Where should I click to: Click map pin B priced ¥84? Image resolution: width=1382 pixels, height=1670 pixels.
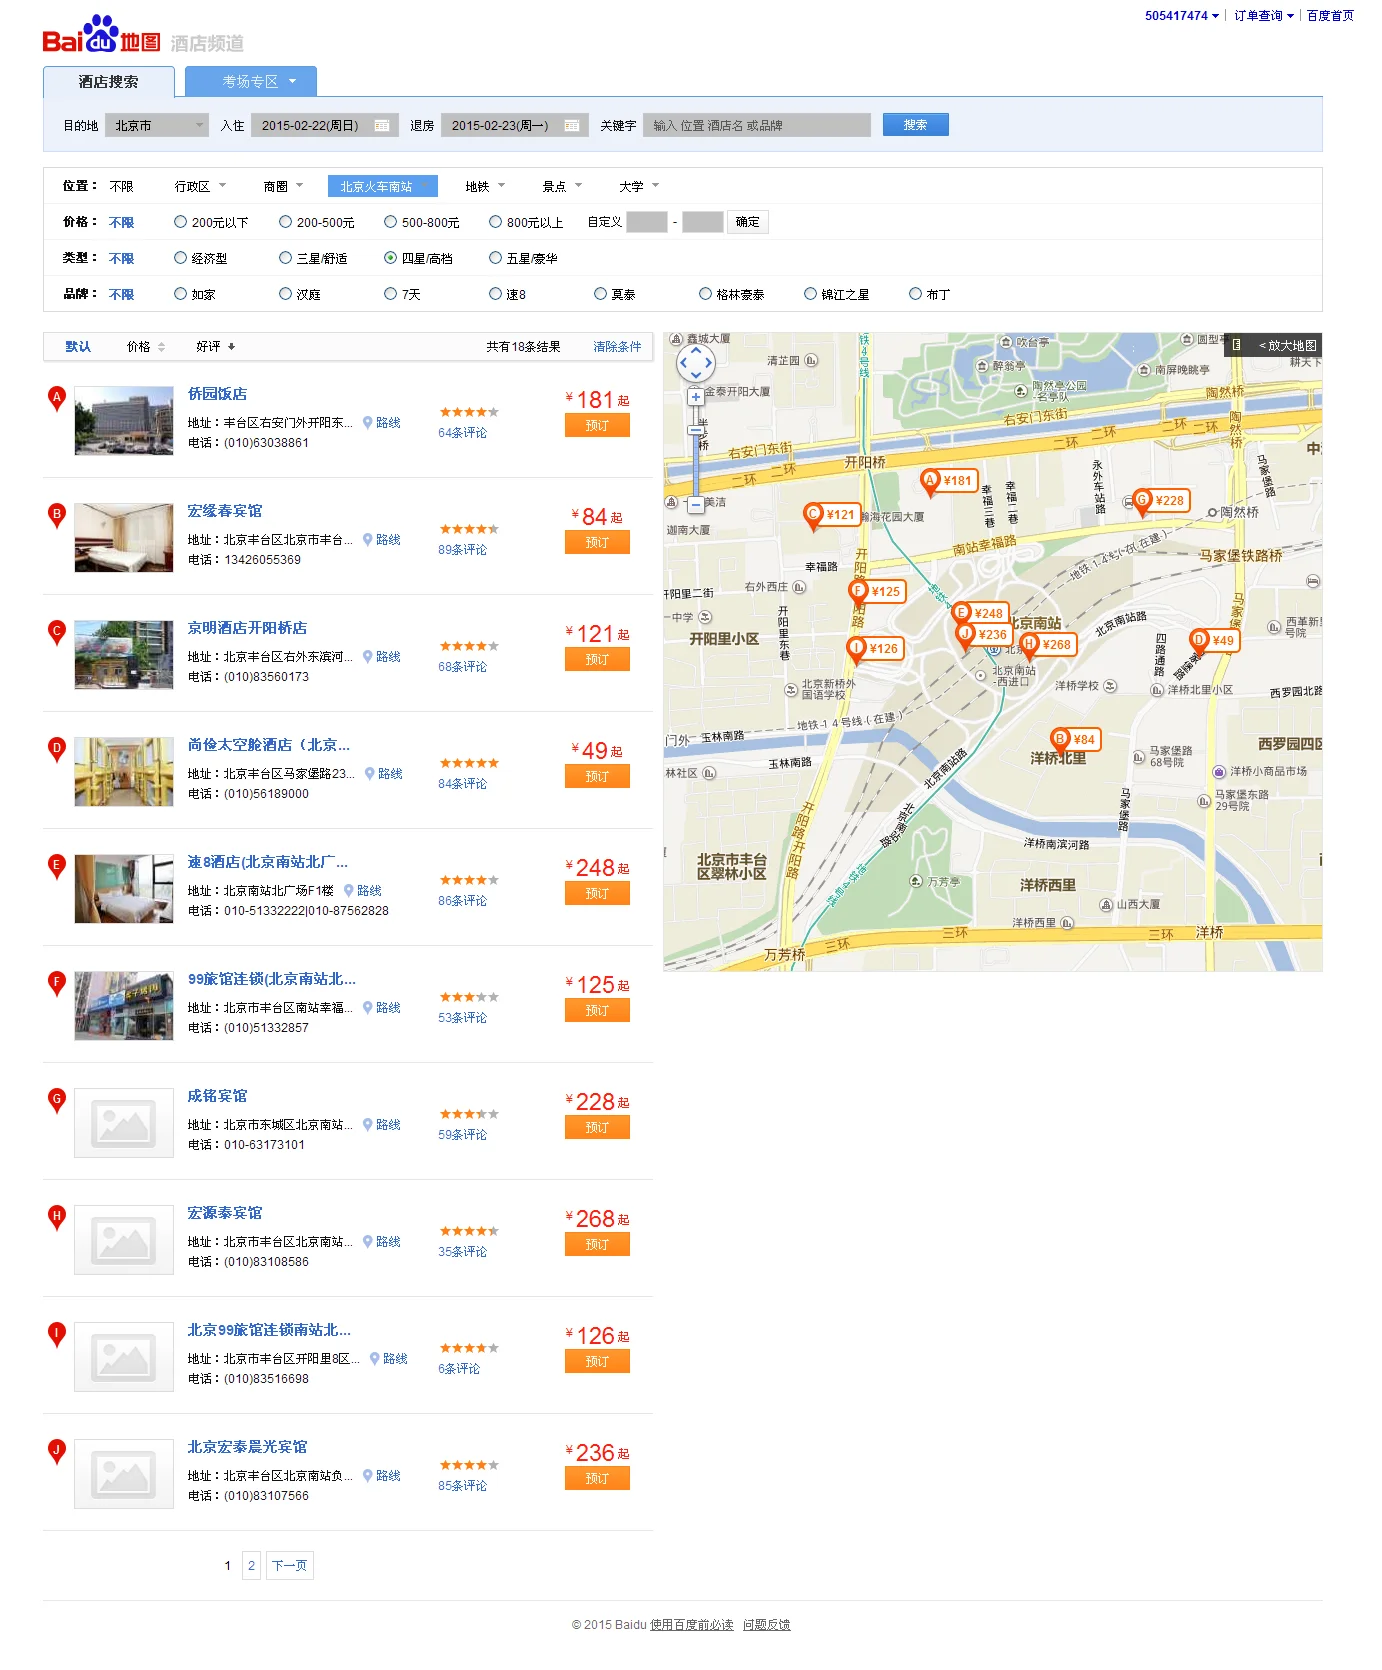pyautogui.click(x=1075, y=740)
